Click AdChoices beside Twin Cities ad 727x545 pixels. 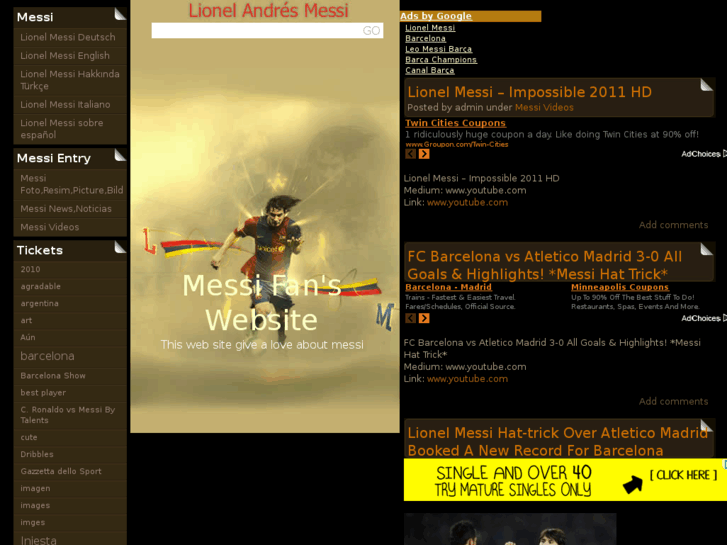coord(703,154)
